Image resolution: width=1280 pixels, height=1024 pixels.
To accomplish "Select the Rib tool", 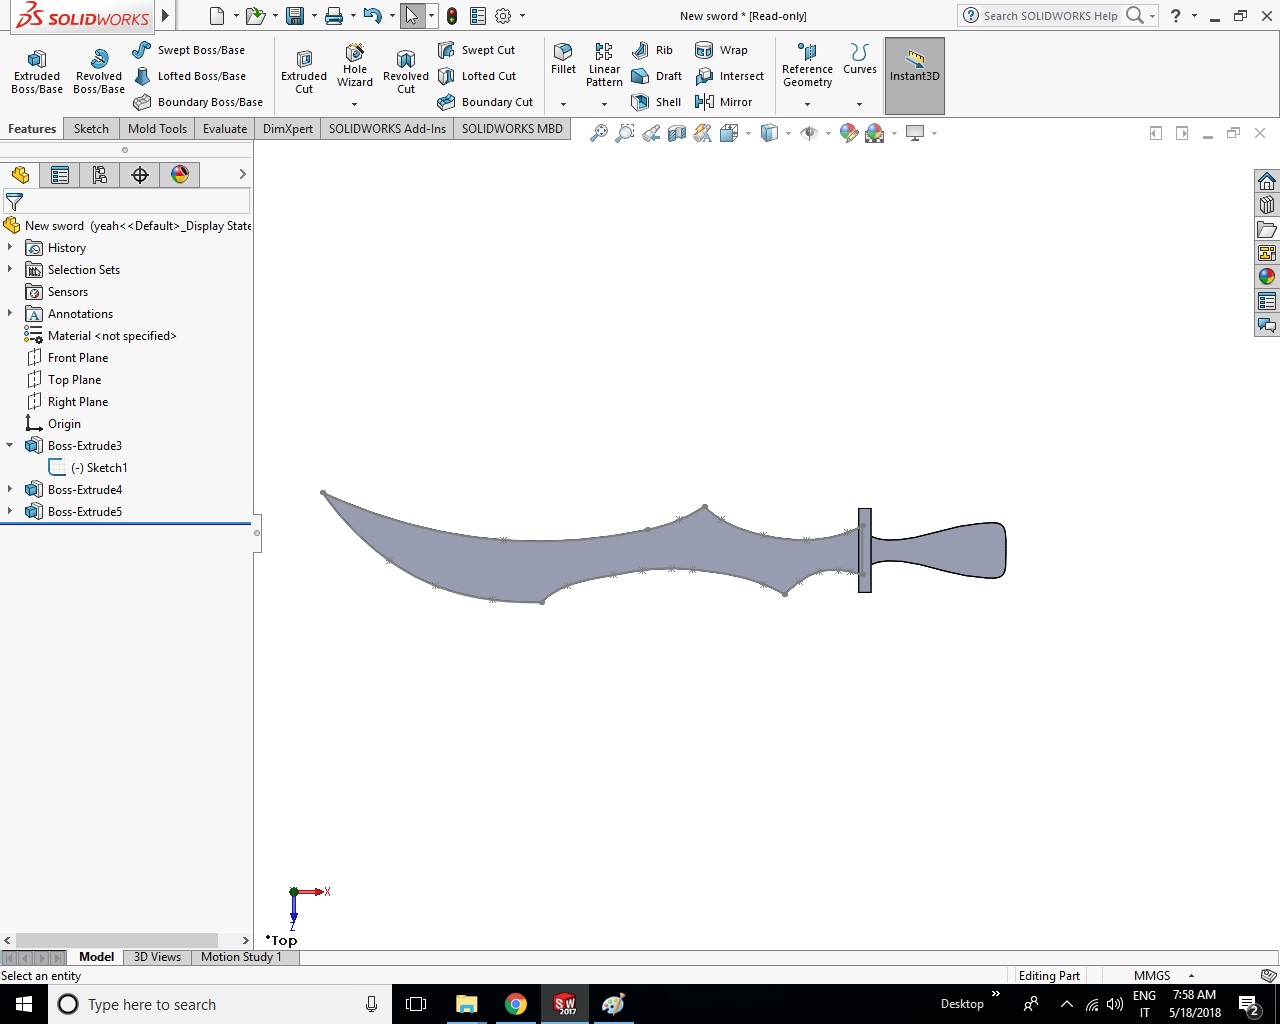I will click(652, 50).
